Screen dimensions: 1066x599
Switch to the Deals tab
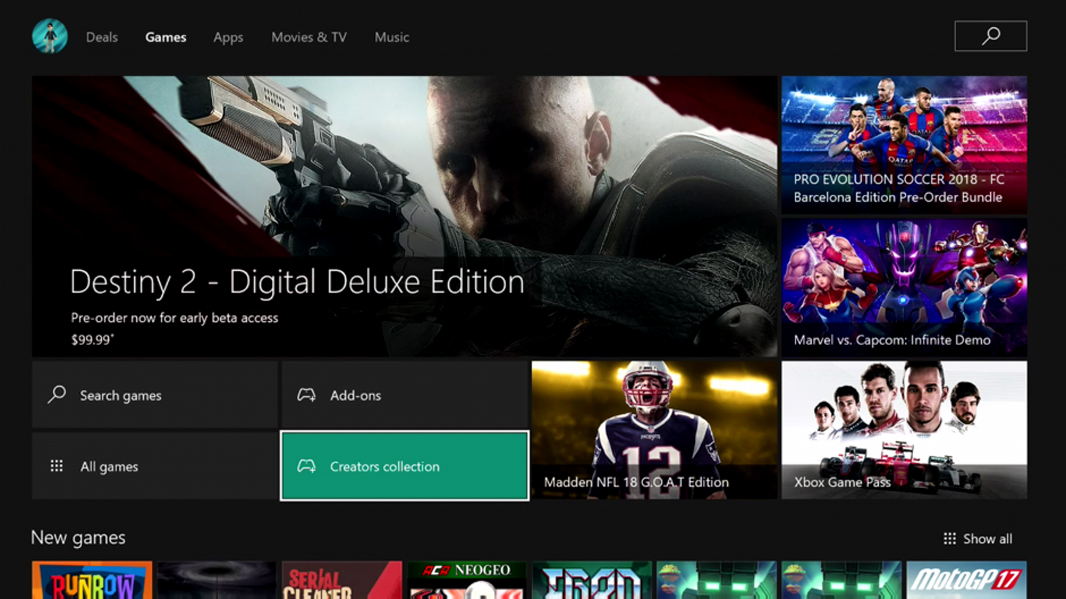pyautogui.click(x=101, y=37)
